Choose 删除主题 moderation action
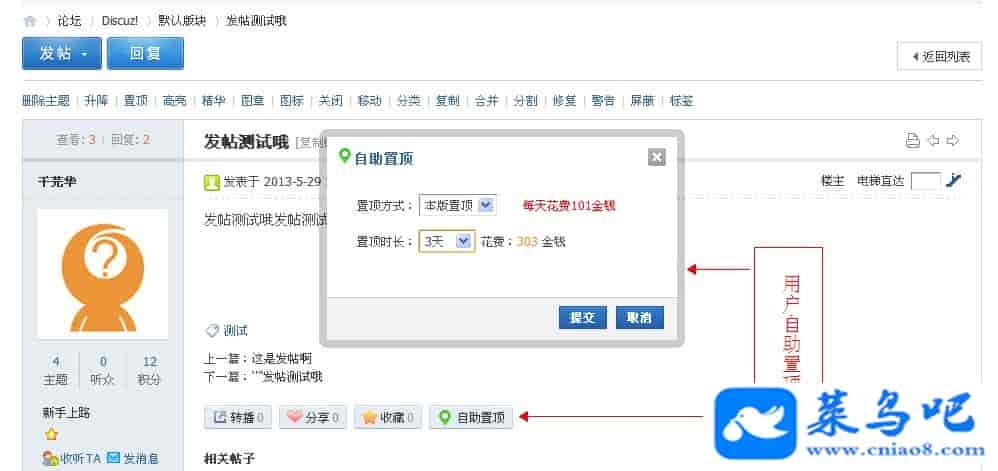Viewport: 998px width, 471px height. [46, 101]
